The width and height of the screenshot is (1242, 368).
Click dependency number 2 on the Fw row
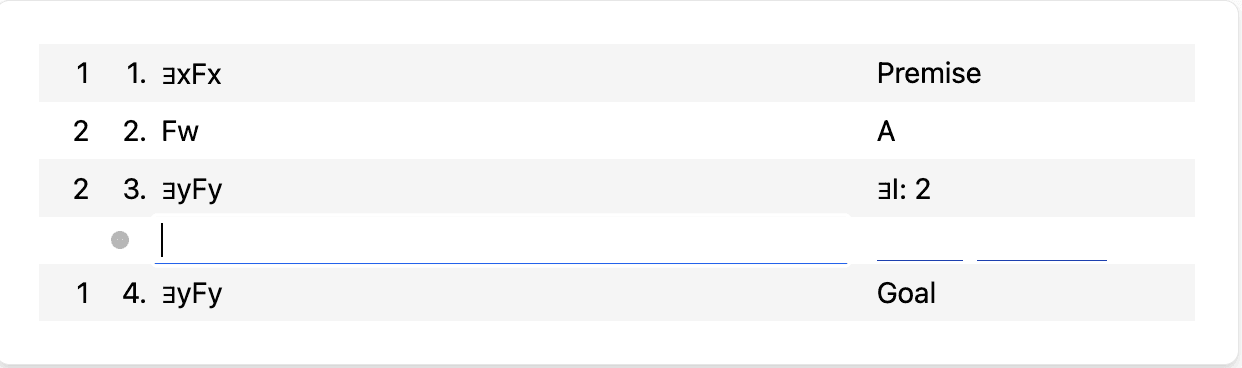point(81,132)
